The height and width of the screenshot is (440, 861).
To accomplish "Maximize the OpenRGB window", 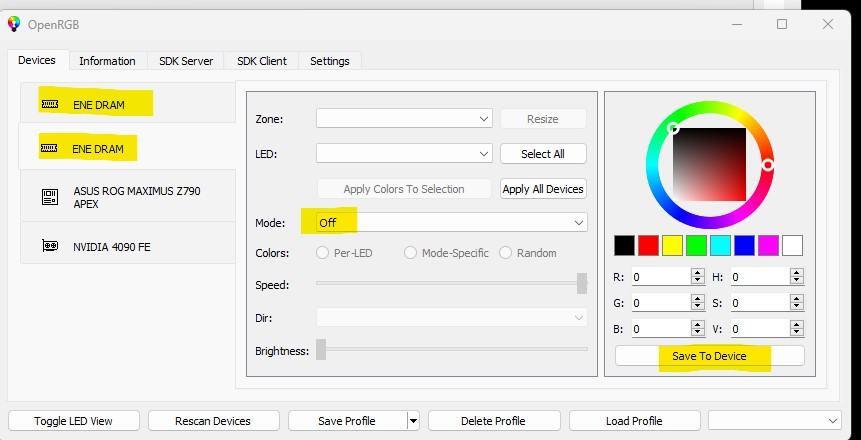I will coord(782,24).
